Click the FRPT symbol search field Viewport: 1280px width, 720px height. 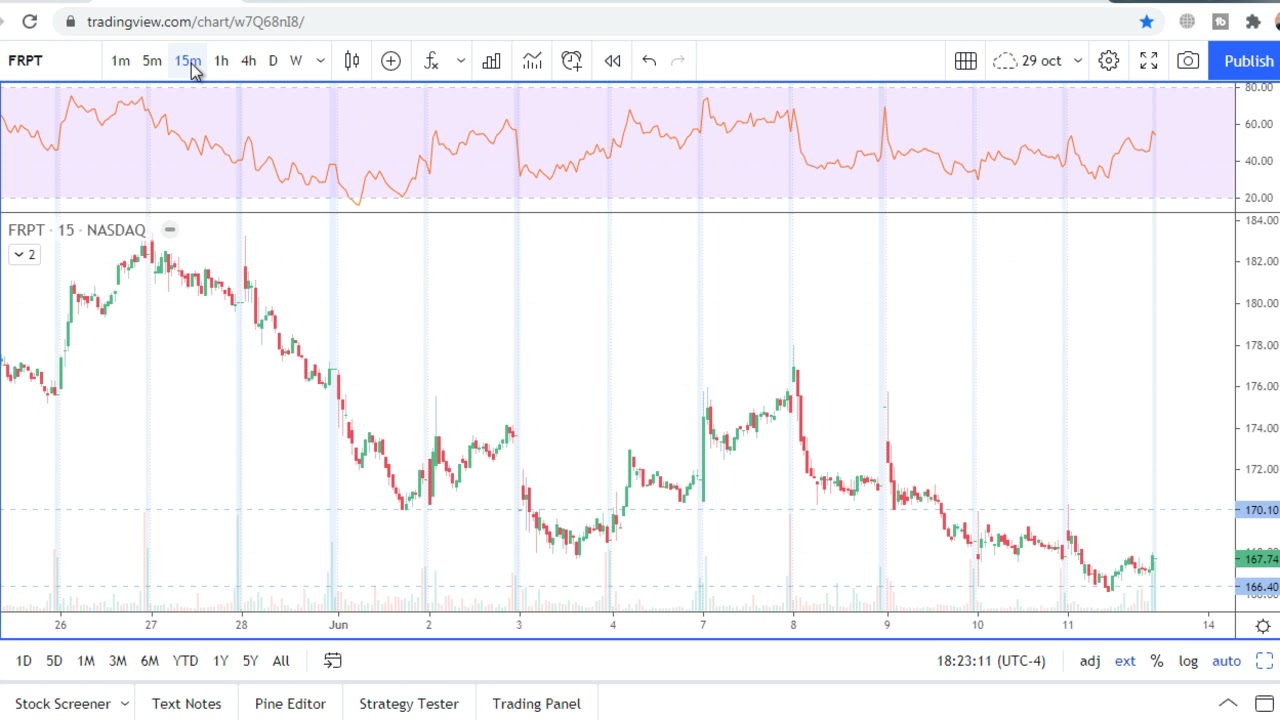[48, 61]
